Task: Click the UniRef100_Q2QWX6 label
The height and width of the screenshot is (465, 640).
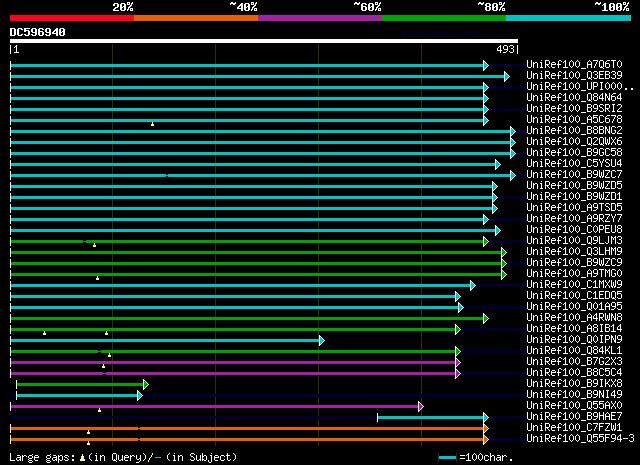Action: (x=574, y=142)
